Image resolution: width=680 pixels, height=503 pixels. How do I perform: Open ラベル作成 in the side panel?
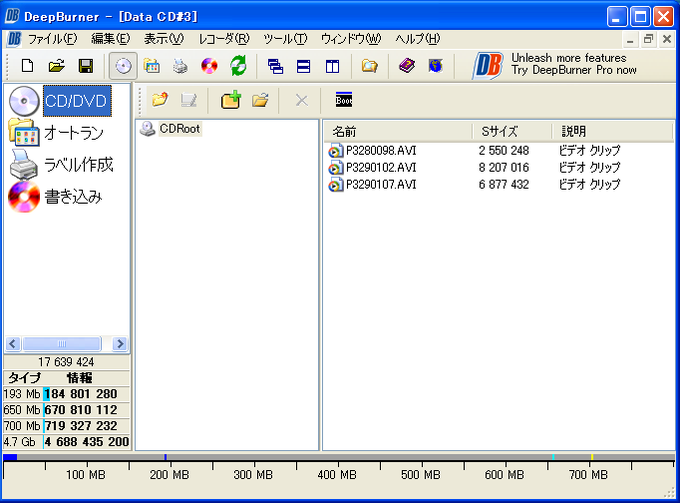[x=78, y=164]
